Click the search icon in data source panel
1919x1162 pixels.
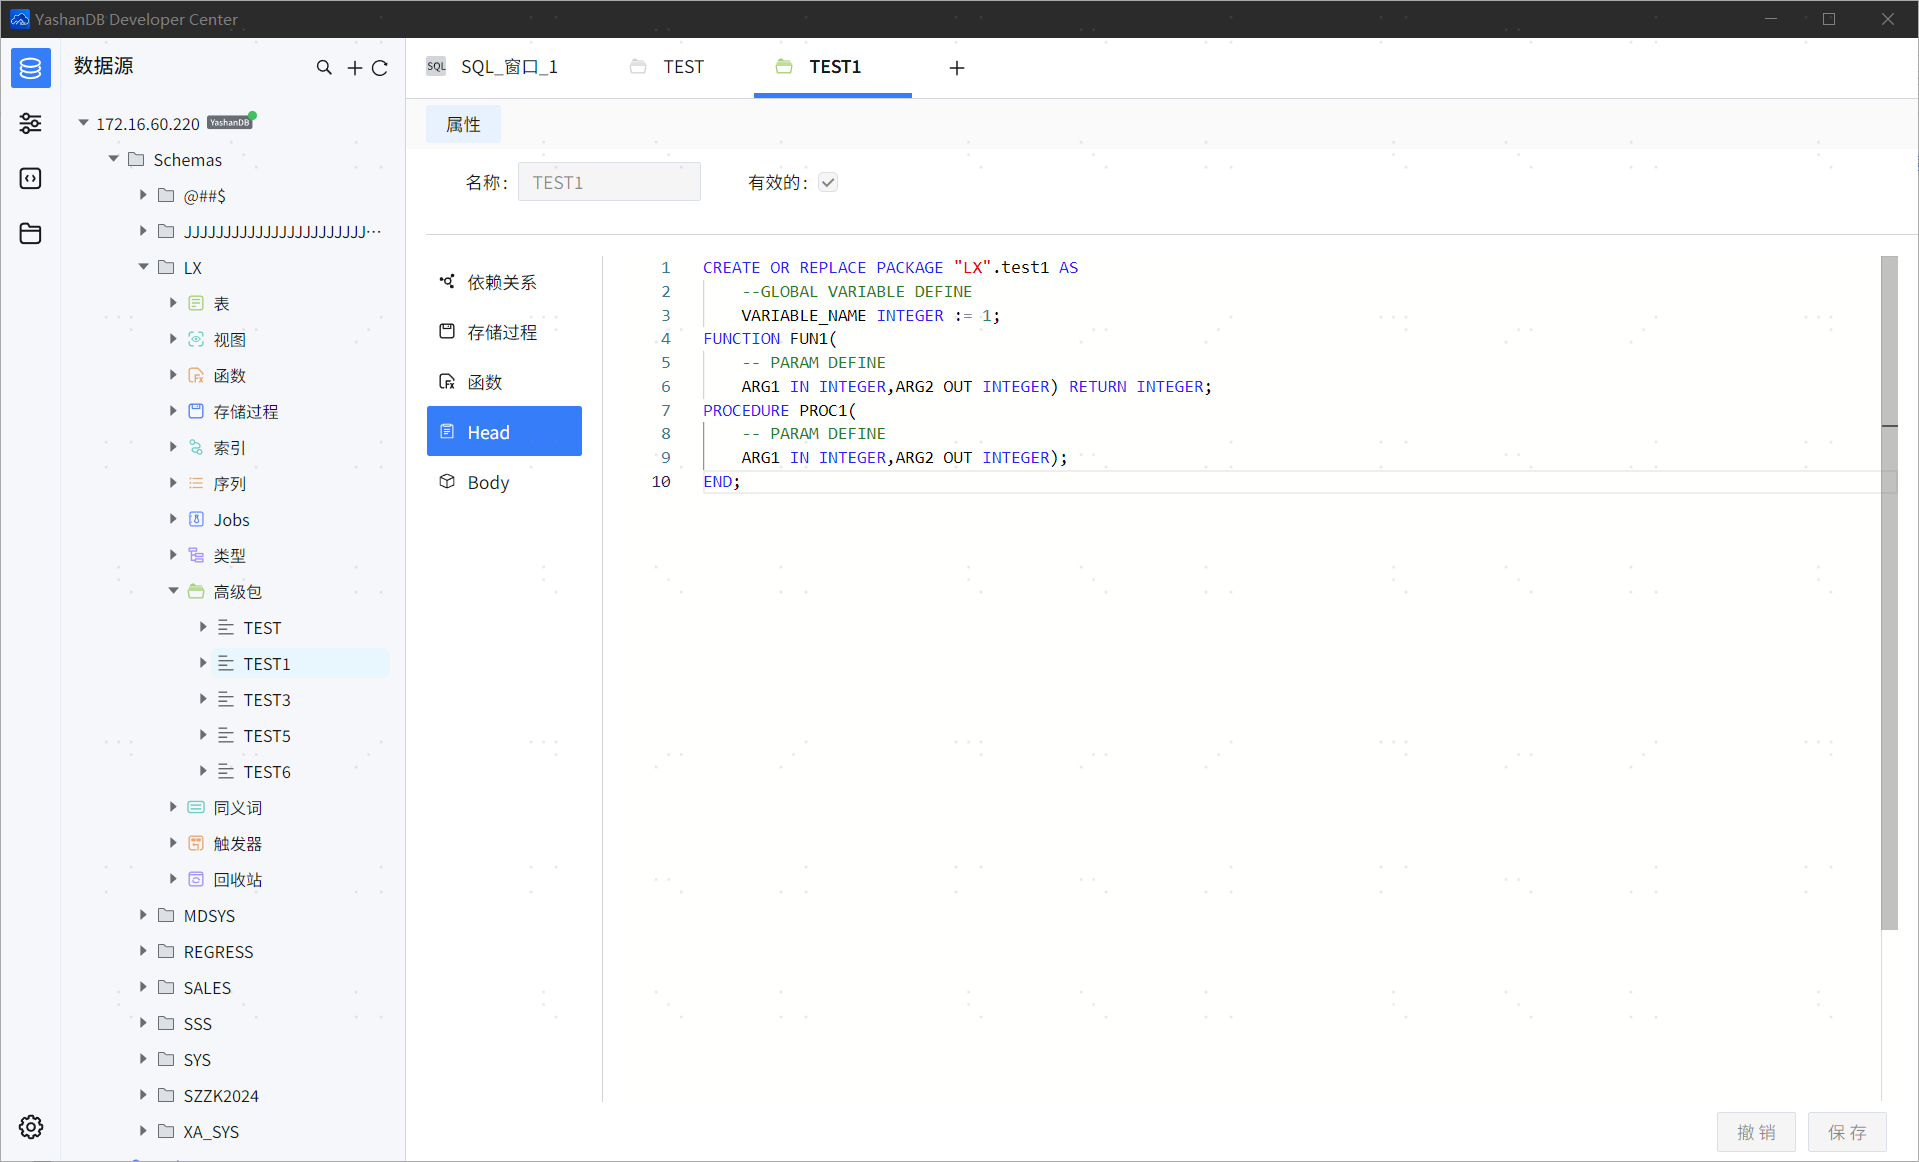324,67
